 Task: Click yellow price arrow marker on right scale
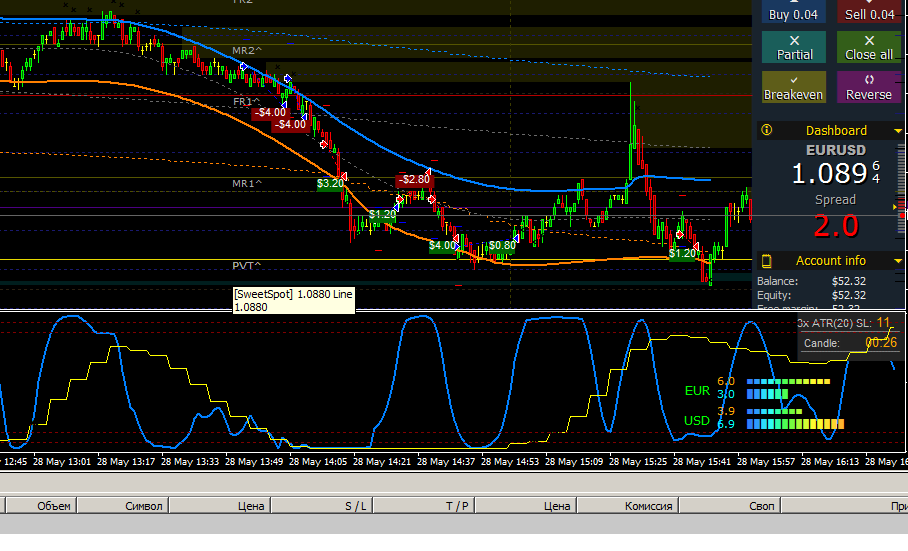tap(895, 207)
